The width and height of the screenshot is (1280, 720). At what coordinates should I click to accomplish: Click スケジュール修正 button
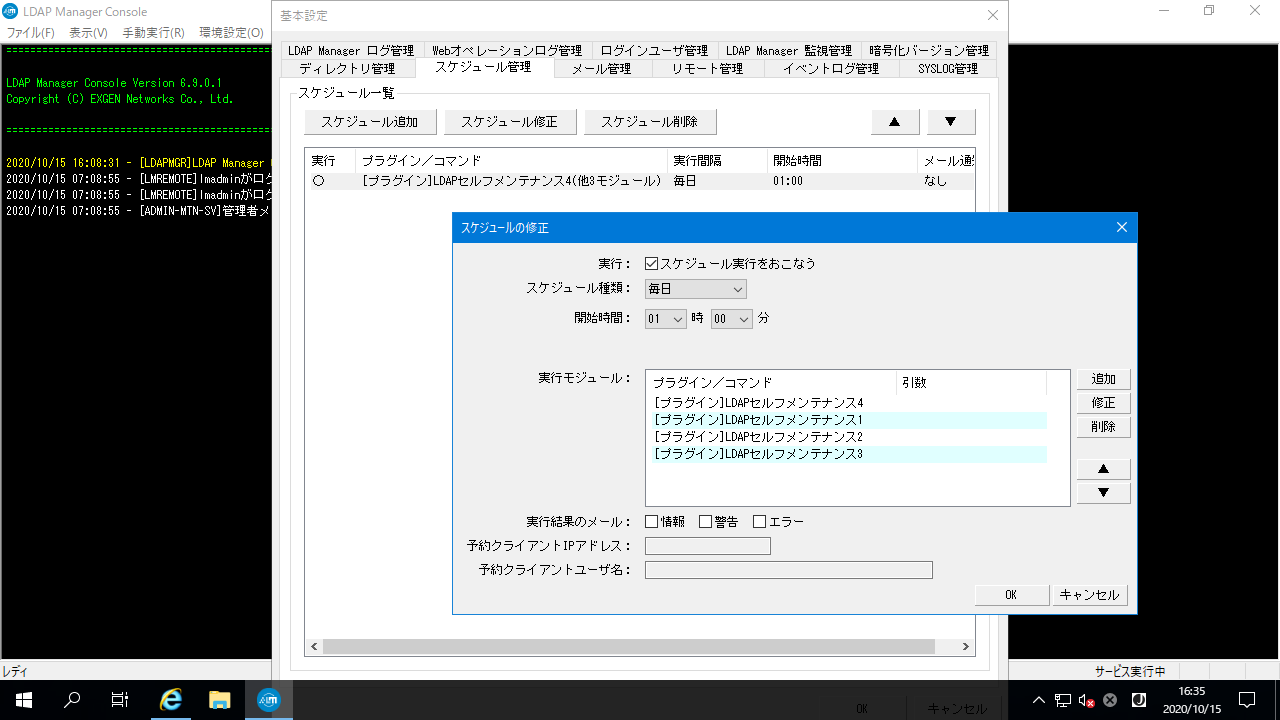pos(510,122)
